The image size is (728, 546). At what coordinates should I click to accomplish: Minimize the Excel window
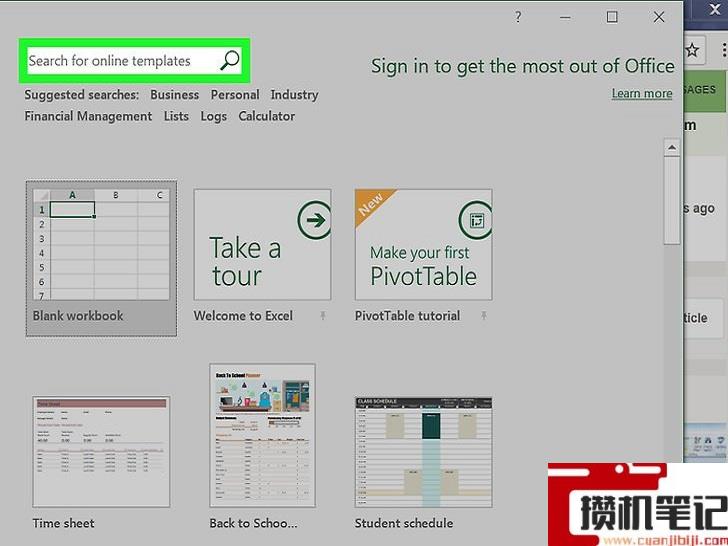click(565, 18)
